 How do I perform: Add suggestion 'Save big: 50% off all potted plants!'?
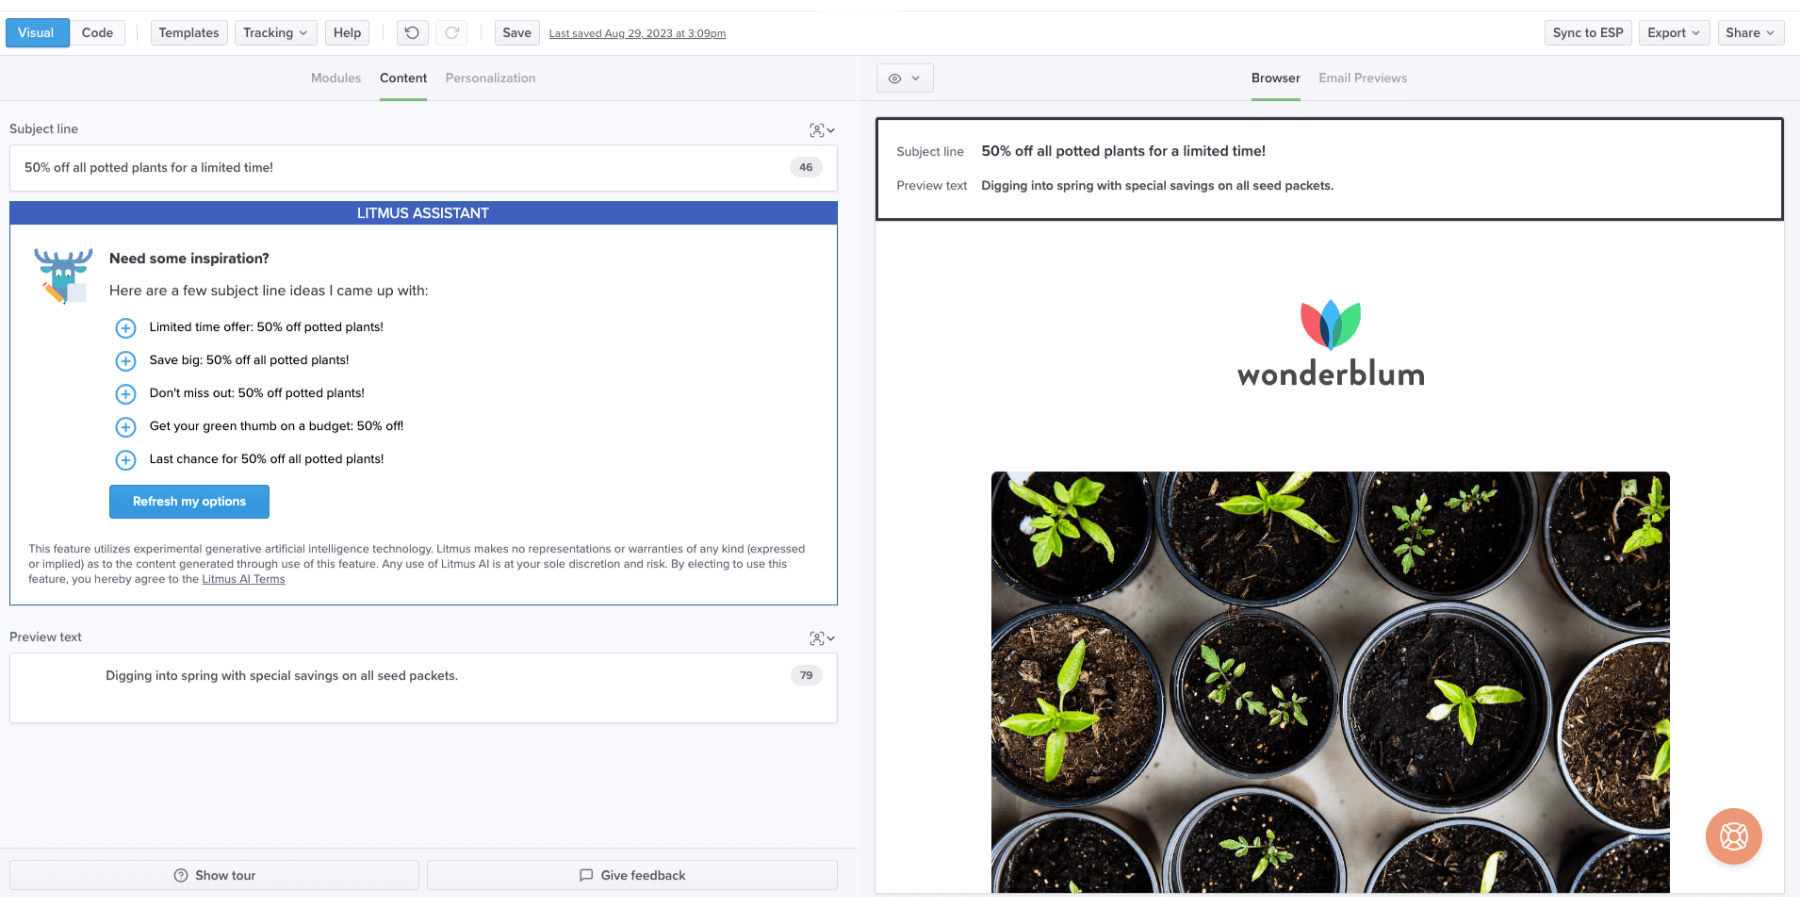tap(126, 361)
